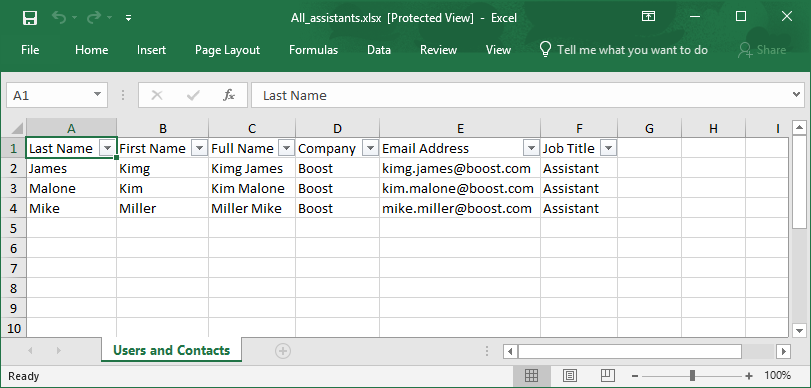Image resolution: width=811 pixels, height=388 pixels.
Task: Click cell kim.malone@boost.com
Action: point(460,188)
